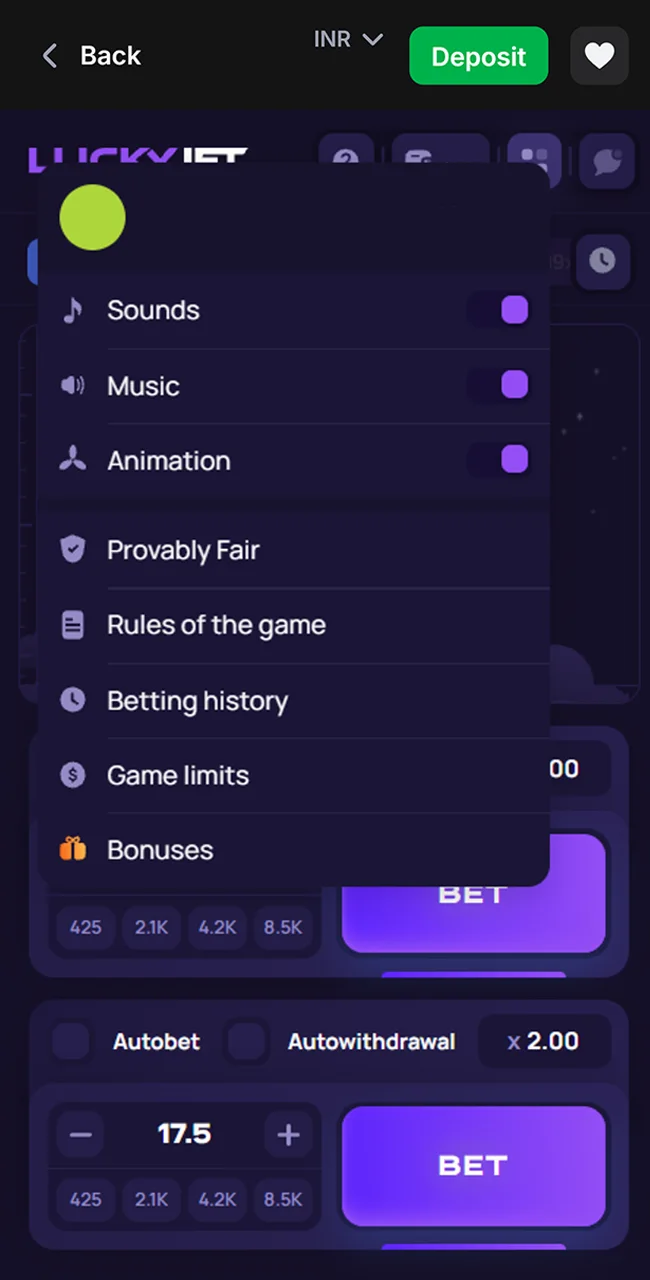Click the Music speaker icon
This screenshot has height=1280, width=650.
[x=72, y=386]
